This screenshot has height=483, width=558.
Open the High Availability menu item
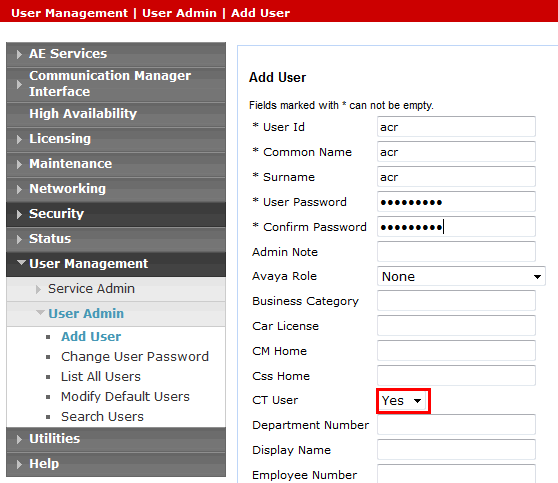[83, 114]
